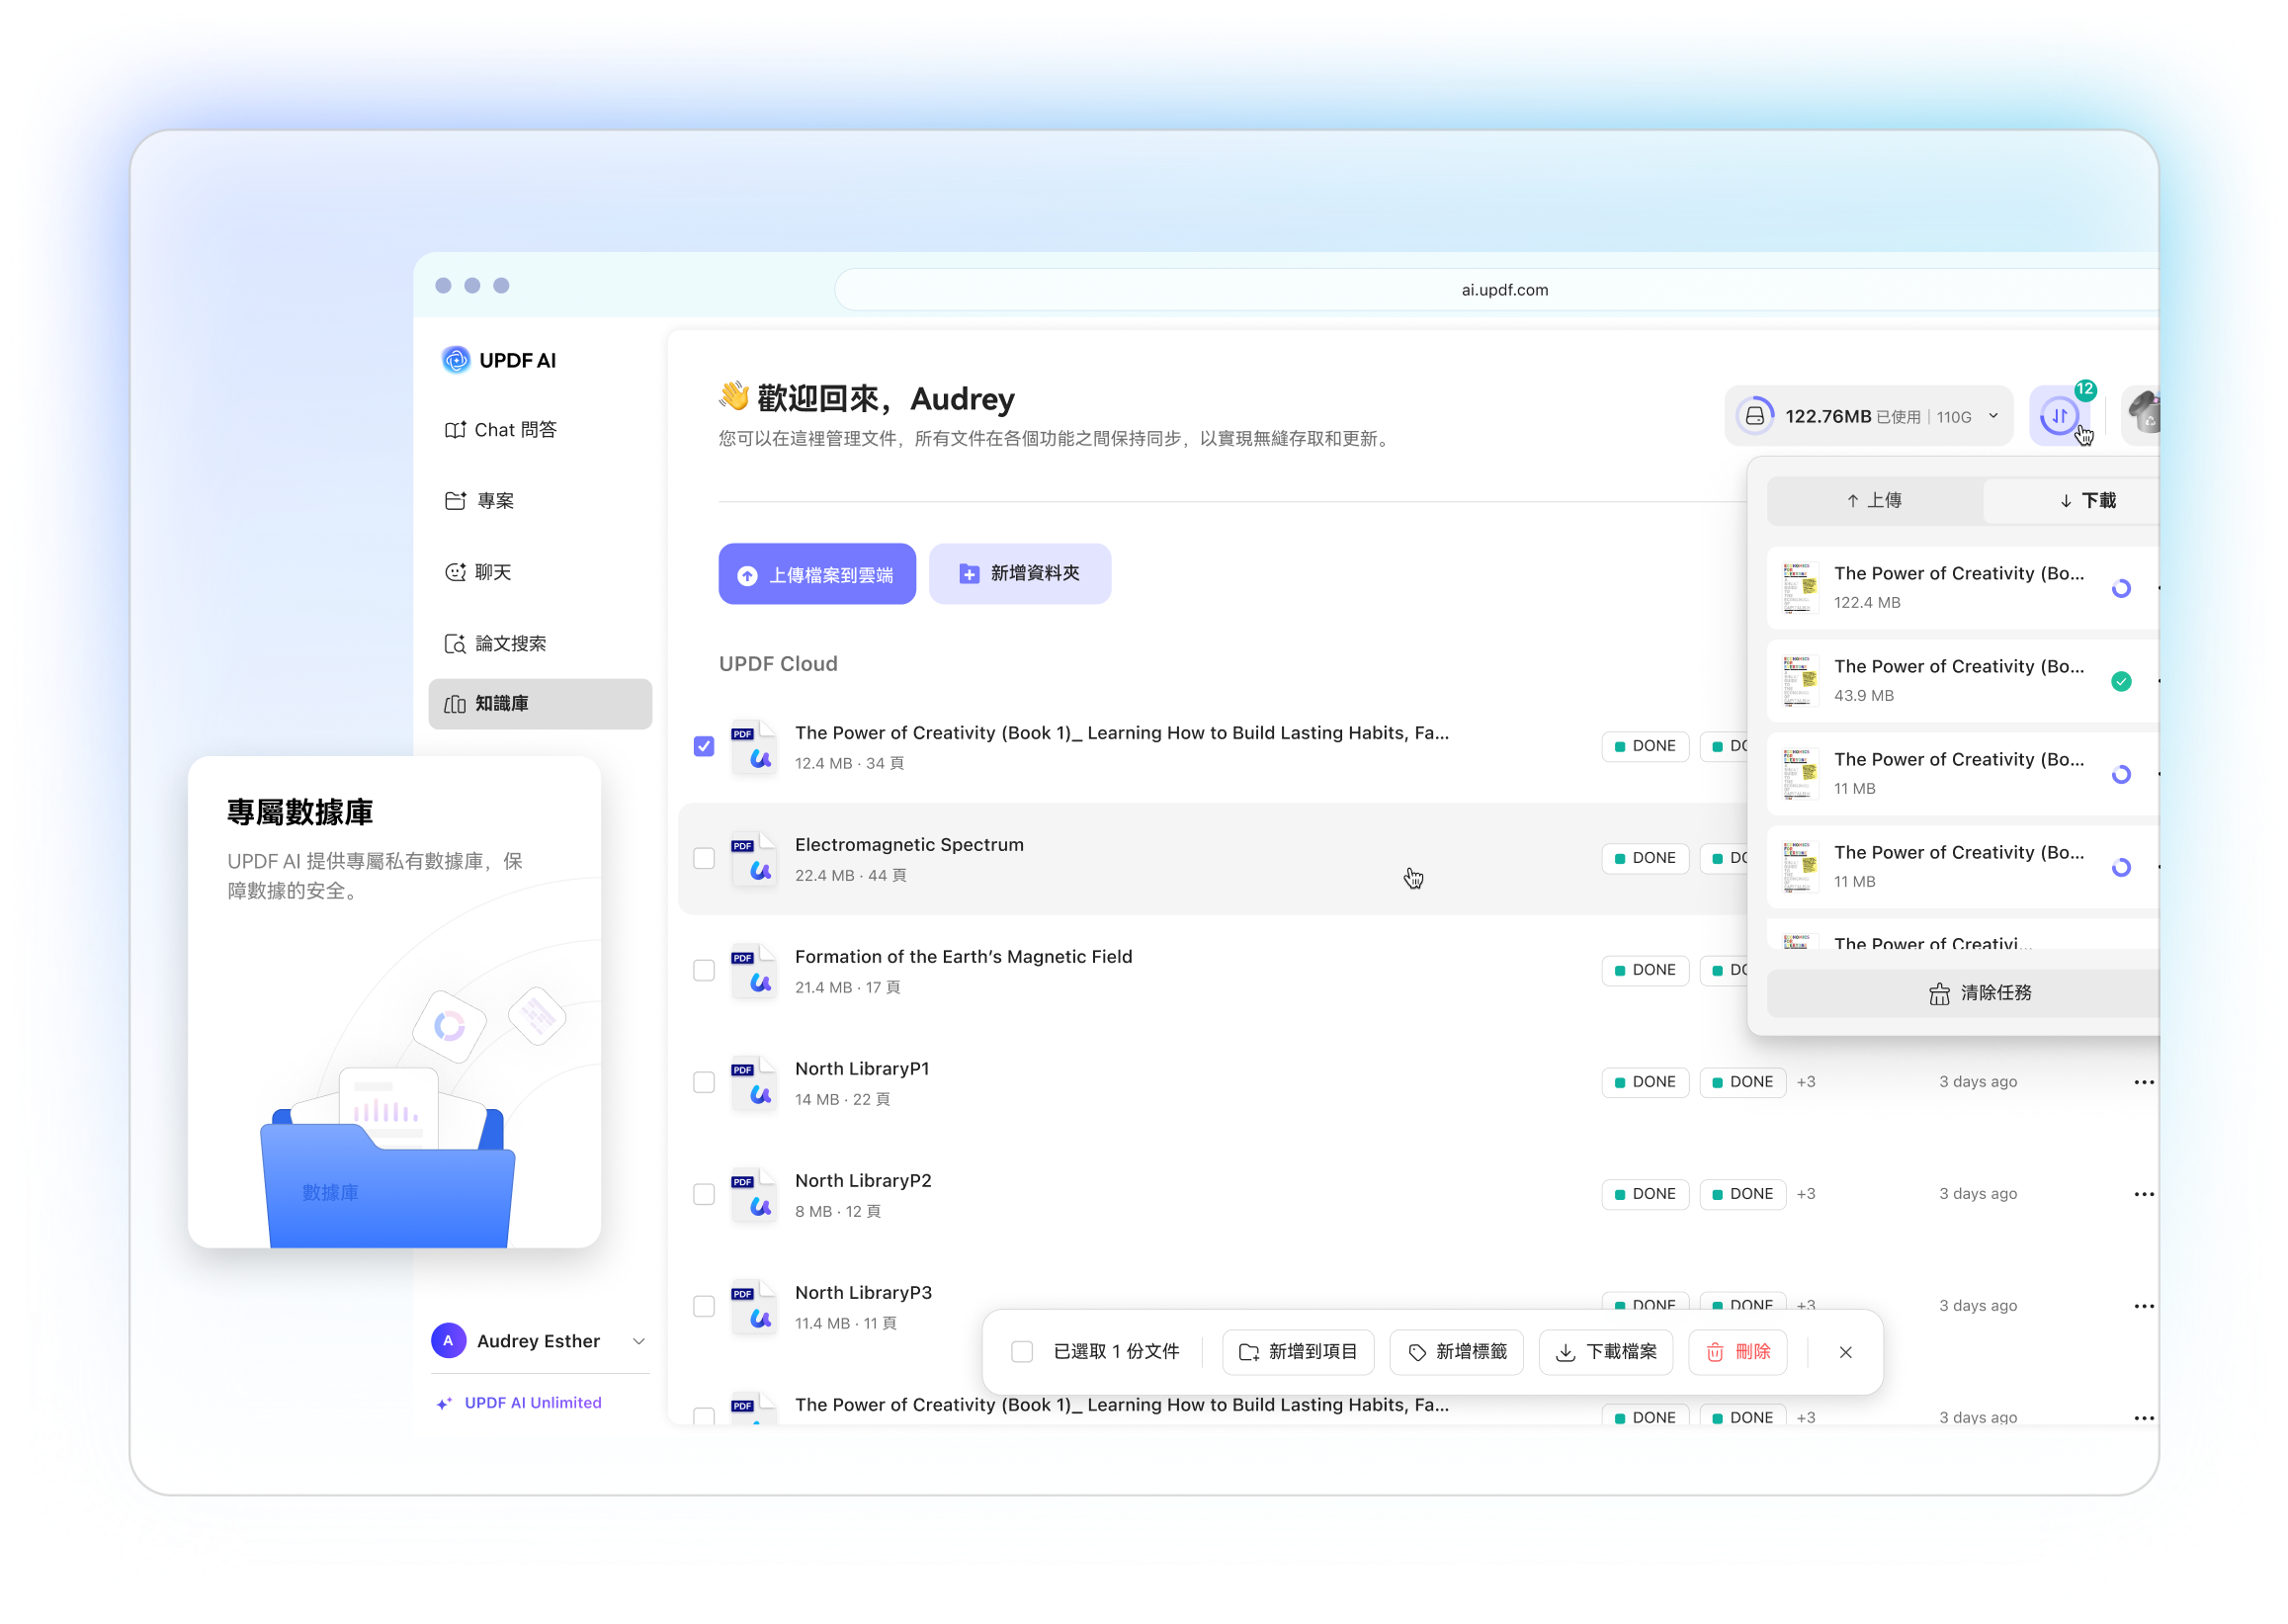Check Formation of the Earth's Magnetic Field checkbox

coord(704,970)
